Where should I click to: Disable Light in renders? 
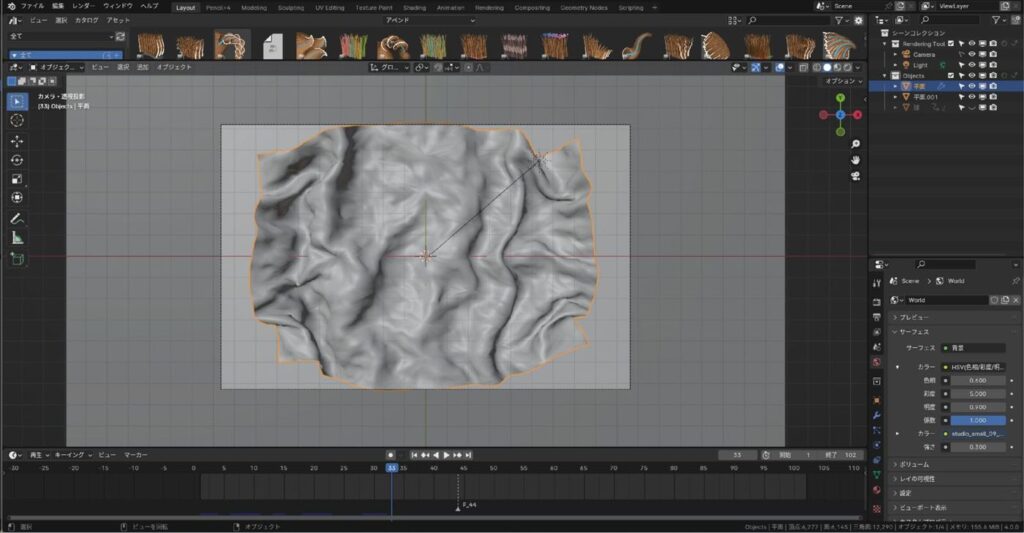[x=993, y=65]
